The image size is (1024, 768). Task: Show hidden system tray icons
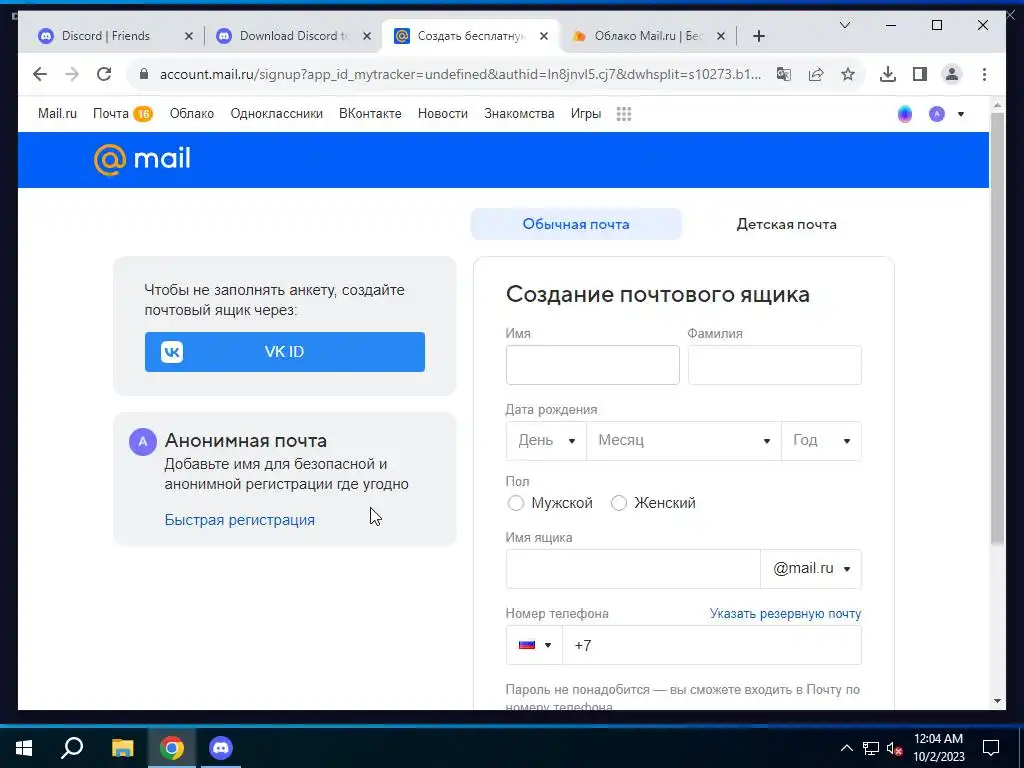pyautogui.click(x=846, y=748)
